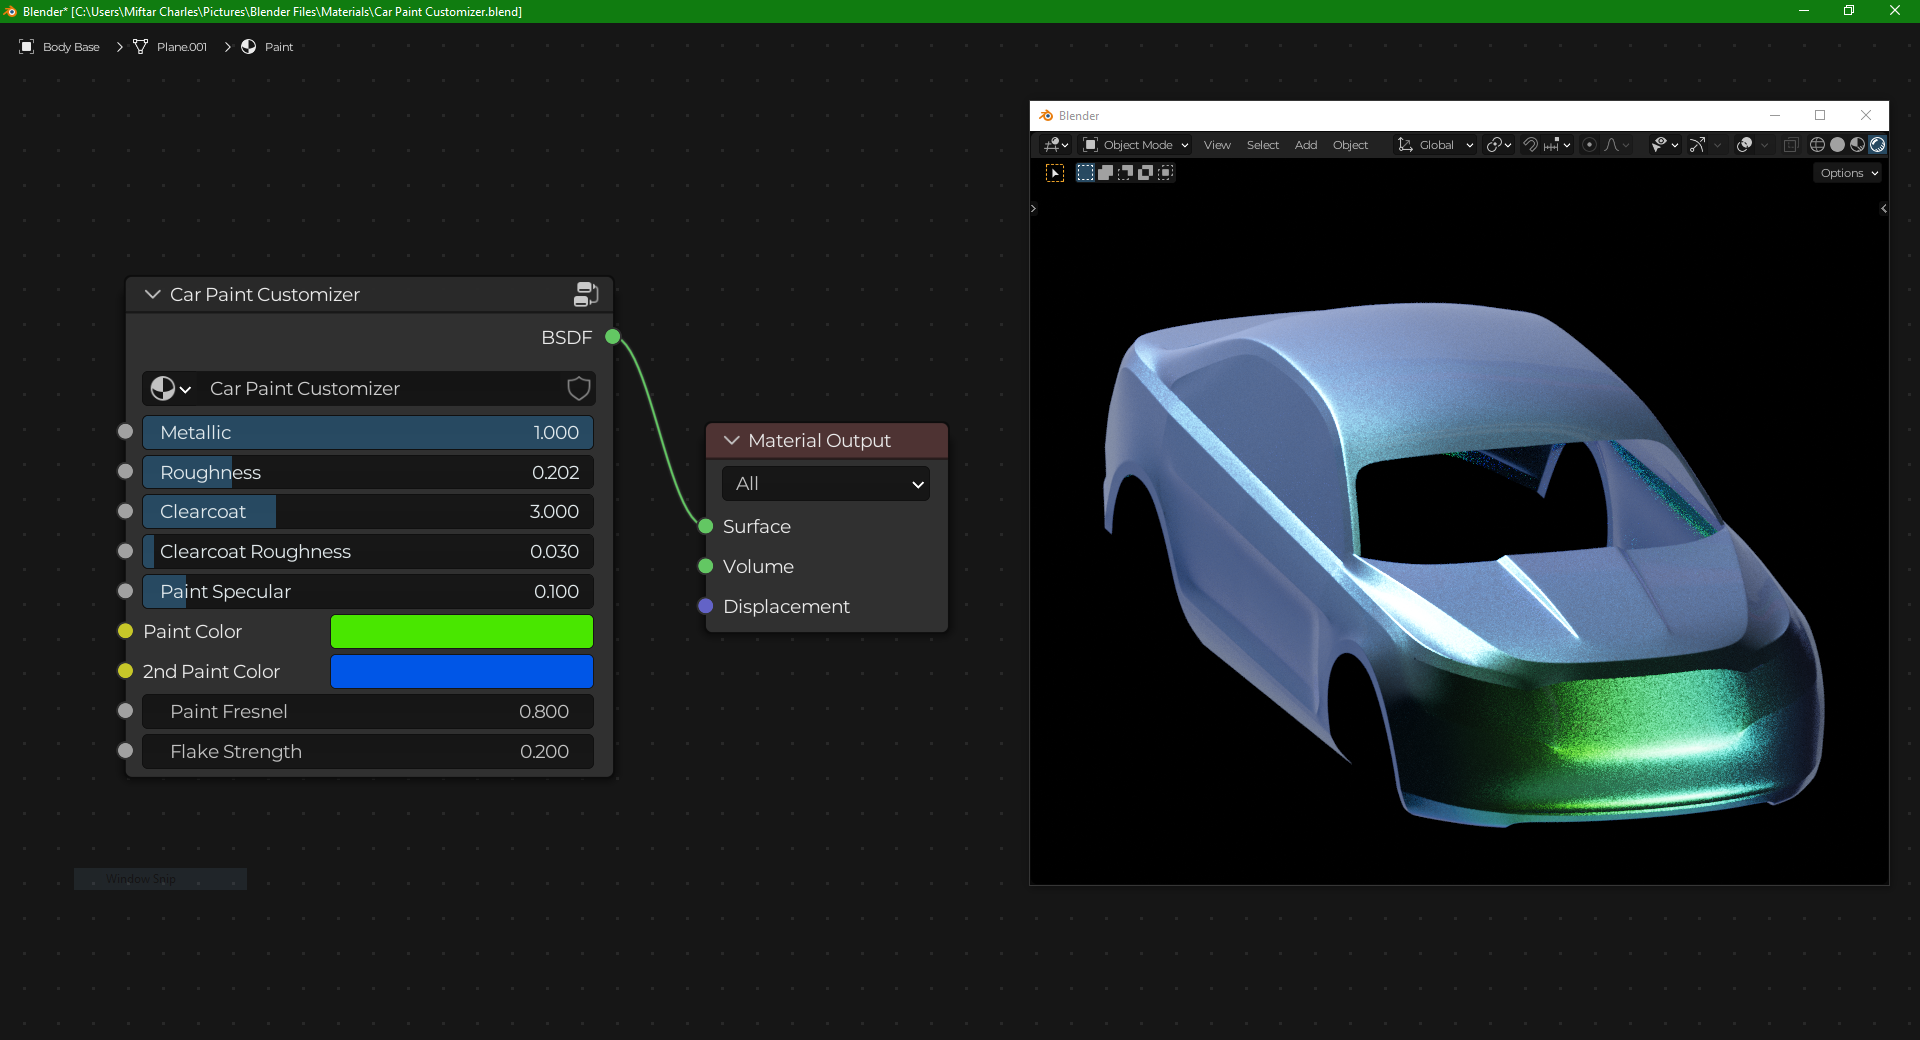The image size is (1920, 1040).
Task: Select the Material Preview shading sphere
Action: (1857, 145)
